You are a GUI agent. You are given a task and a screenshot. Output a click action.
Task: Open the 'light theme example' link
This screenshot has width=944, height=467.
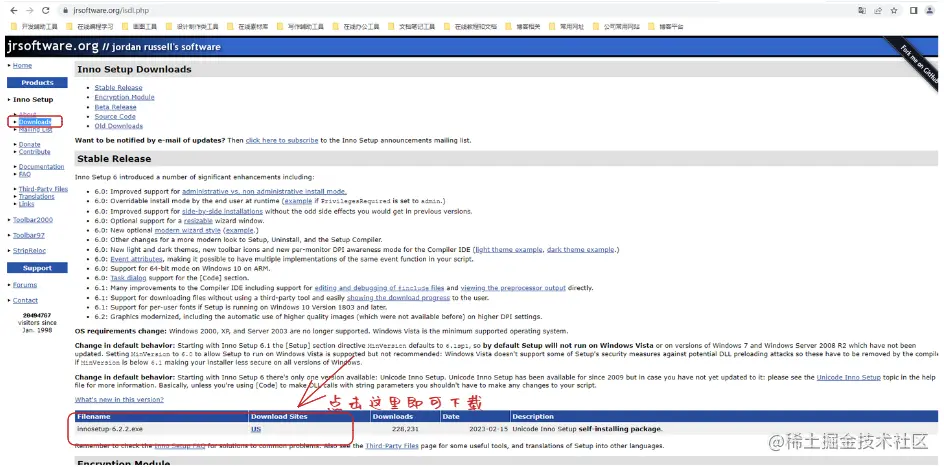click(x=509, y=249)
